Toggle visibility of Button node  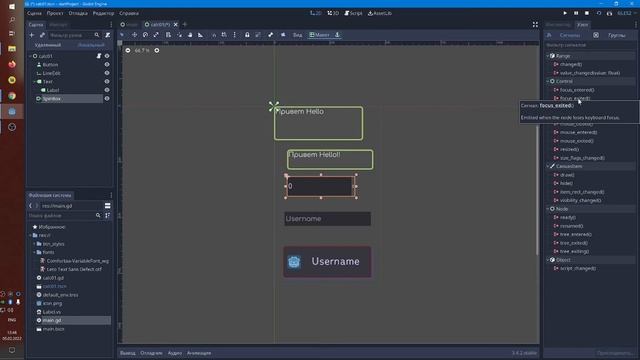tap(107, 64)
